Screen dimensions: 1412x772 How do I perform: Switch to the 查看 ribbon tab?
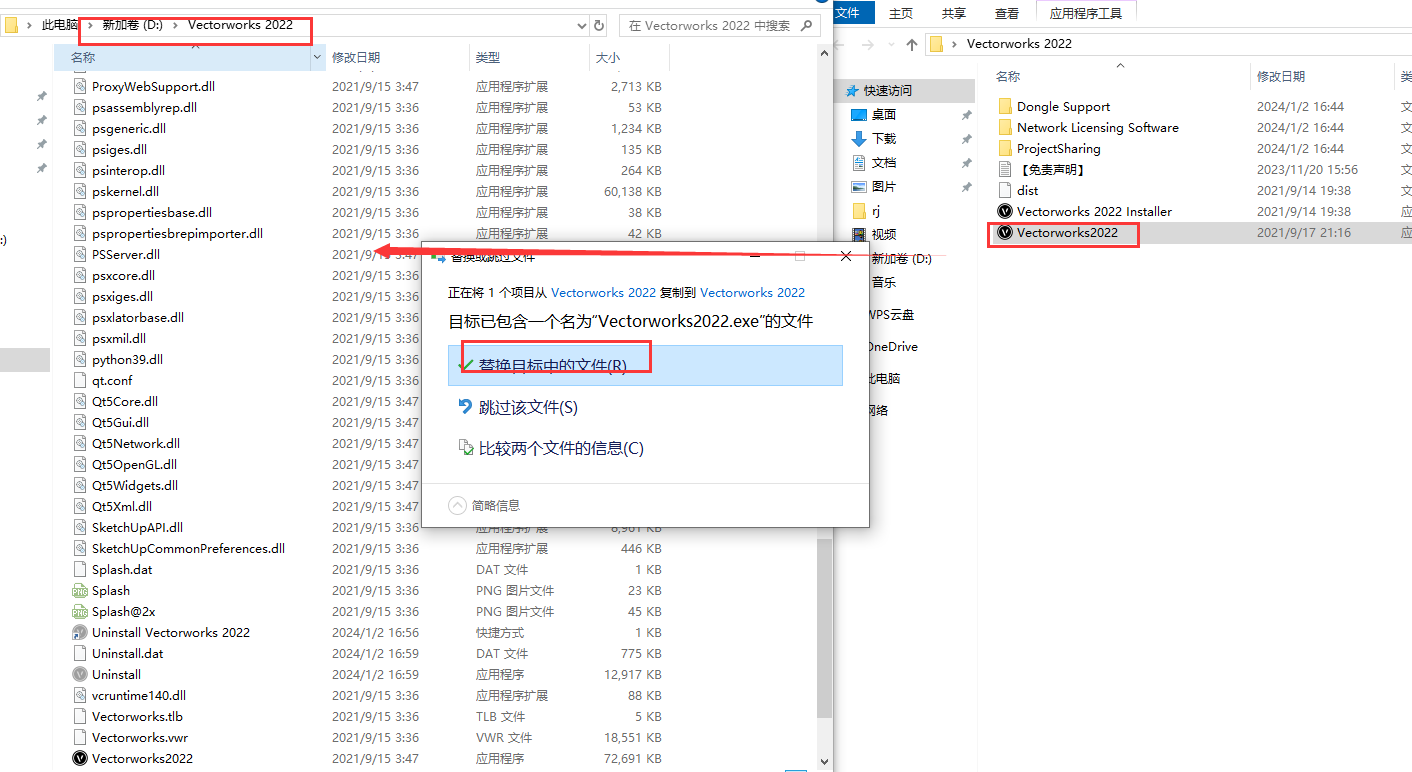[1006, 13]
